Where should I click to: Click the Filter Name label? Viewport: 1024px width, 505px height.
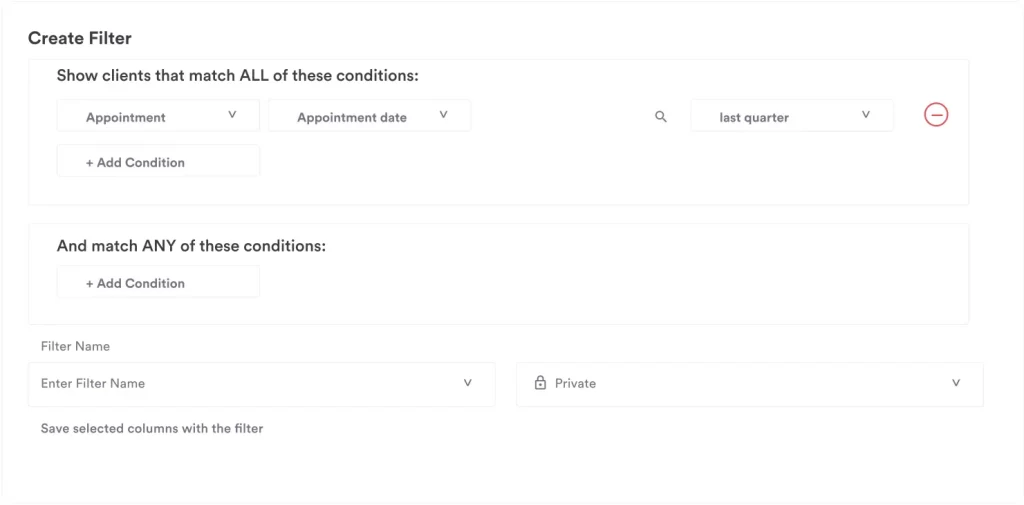click(75, 346)
